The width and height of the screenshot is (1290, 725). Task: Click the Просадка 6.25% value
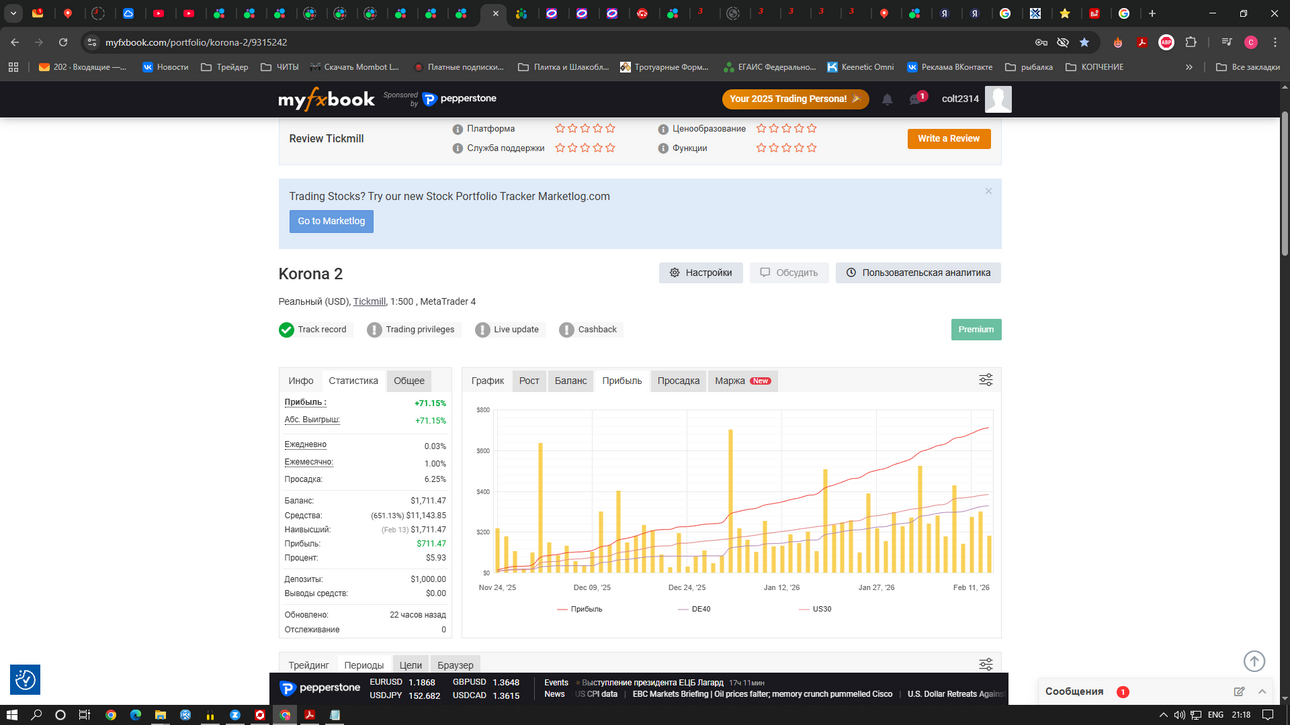point(435,480)
